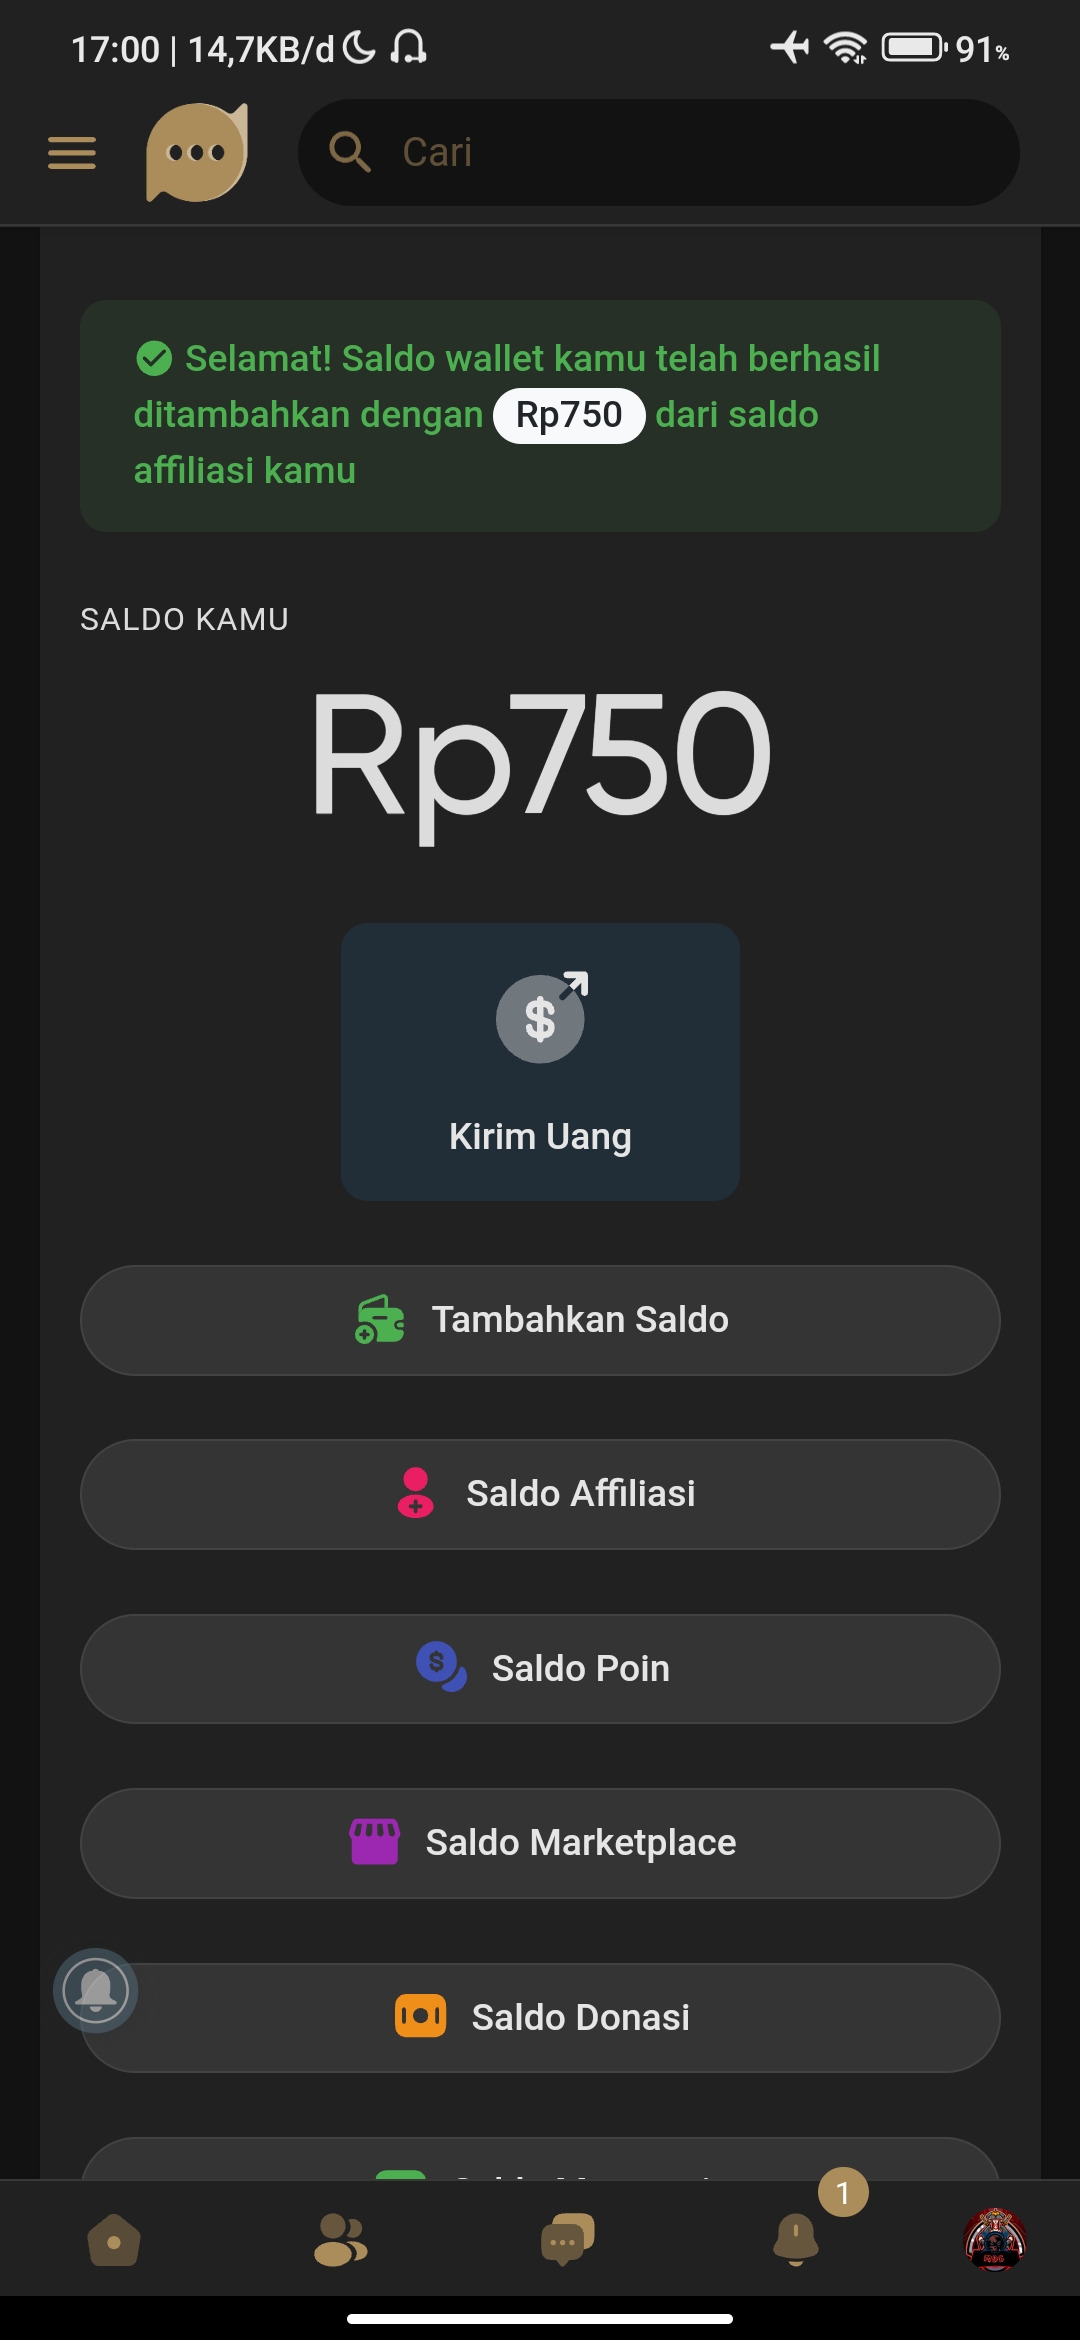Open Tambahkan Saldo
This screenshot has height=2340, width=1080.
click(540, 1320)
